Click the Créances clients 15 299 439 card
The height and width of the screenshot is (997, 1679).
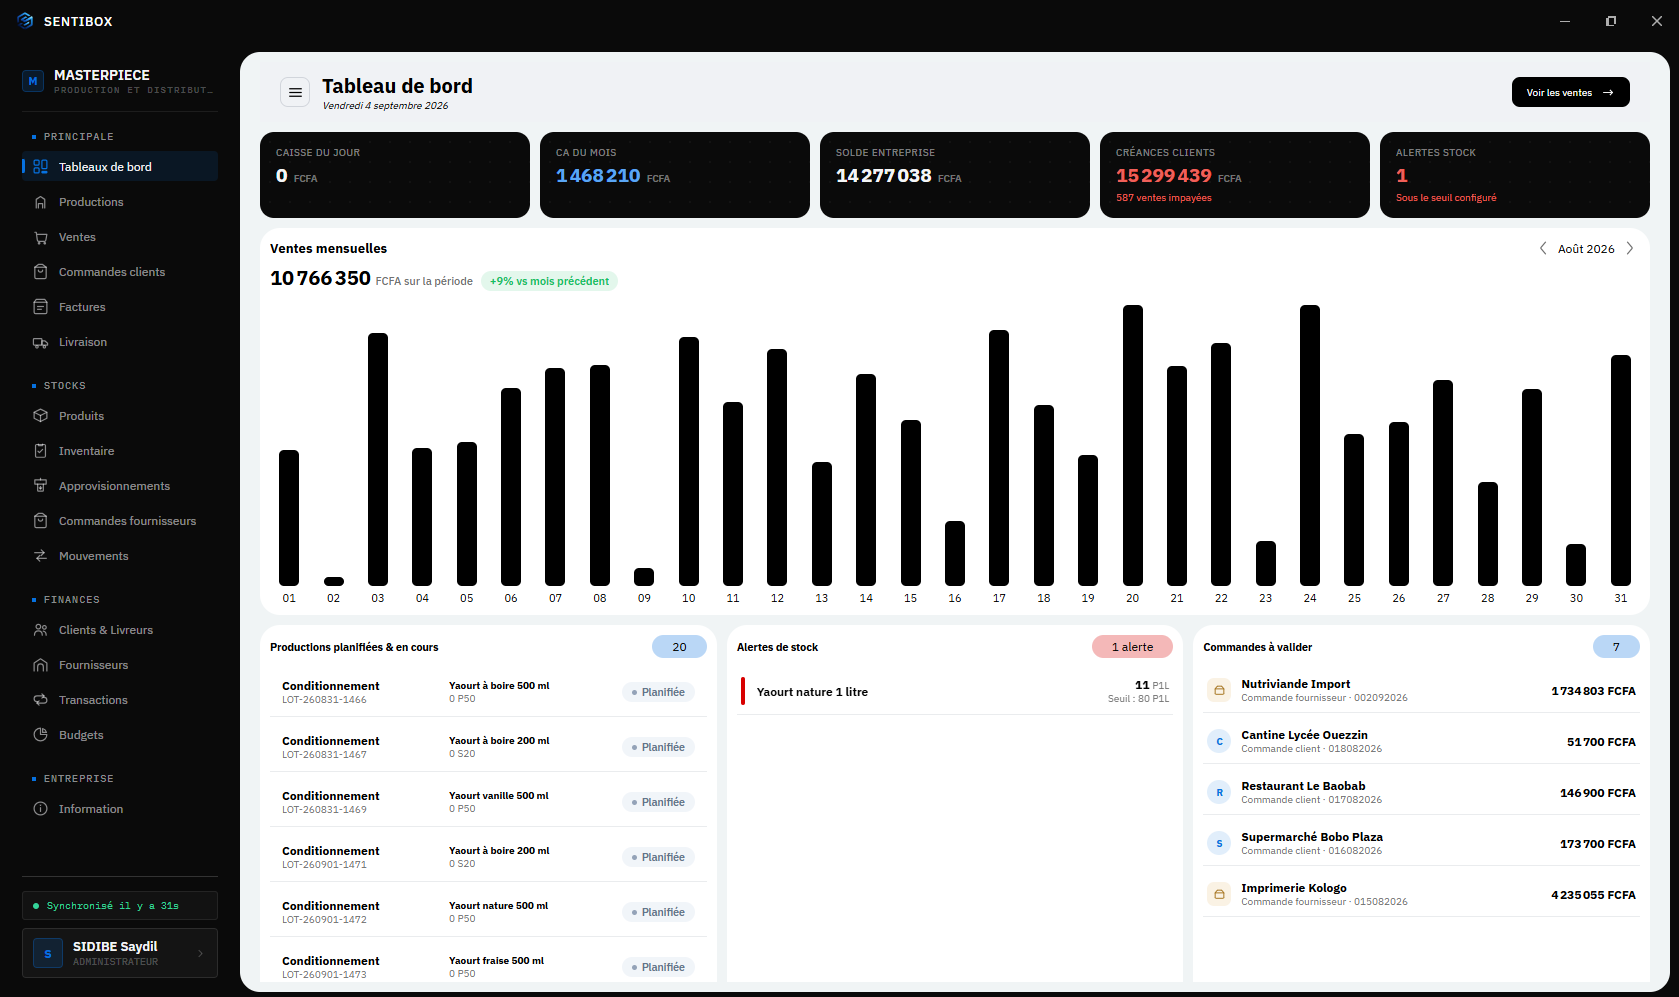(1235, 175)
